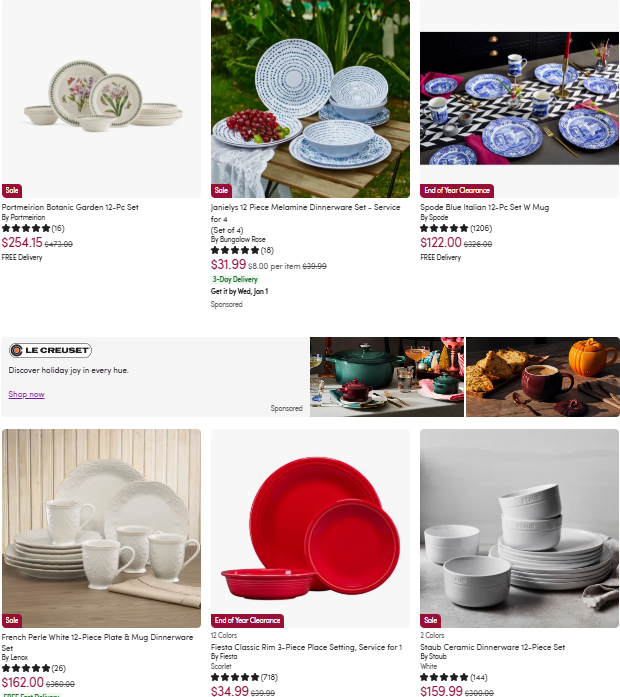Open the Le Creuset green Dutch oven banner image

[x=387, y=377]
